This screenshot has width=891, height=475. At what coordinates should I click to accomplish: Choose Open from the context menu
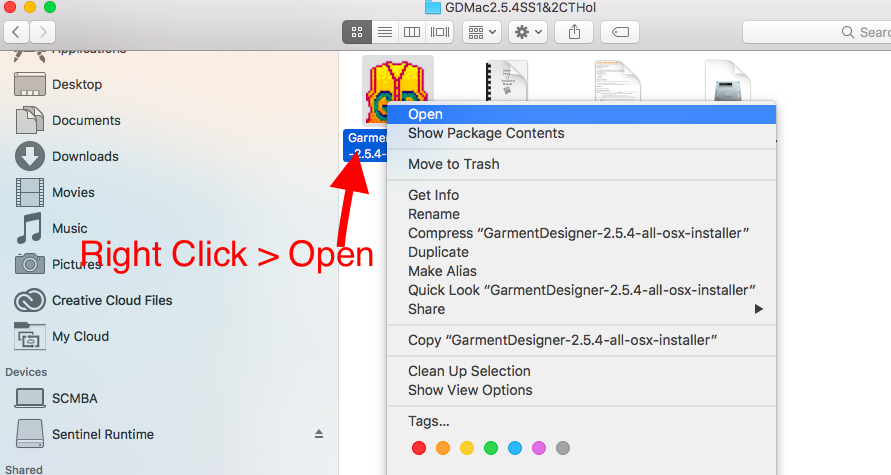coord(581,114)
